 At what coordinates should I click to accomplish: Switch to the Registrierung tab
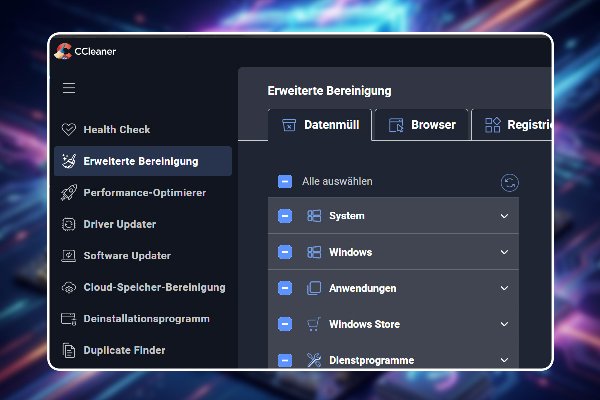(x=512, y=125)
